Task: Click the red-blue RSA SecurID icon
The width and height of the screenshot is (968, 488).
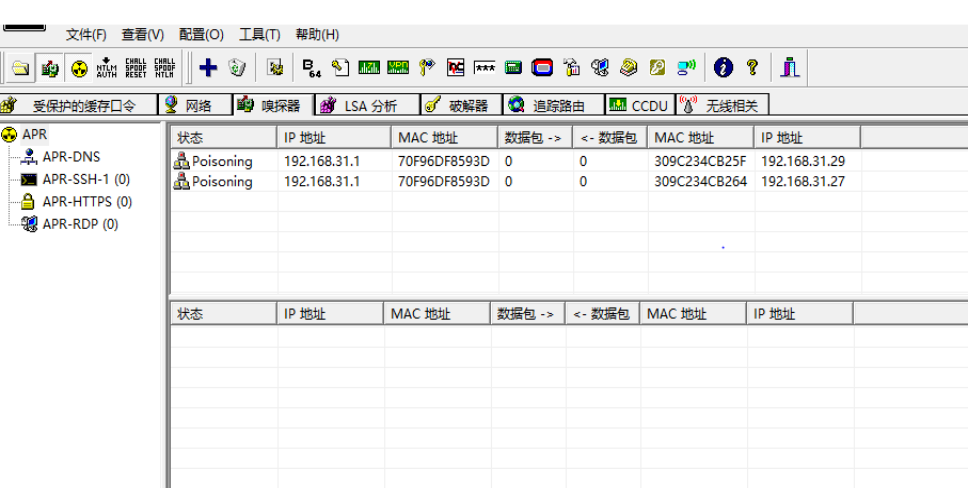Action: [542, 67]
